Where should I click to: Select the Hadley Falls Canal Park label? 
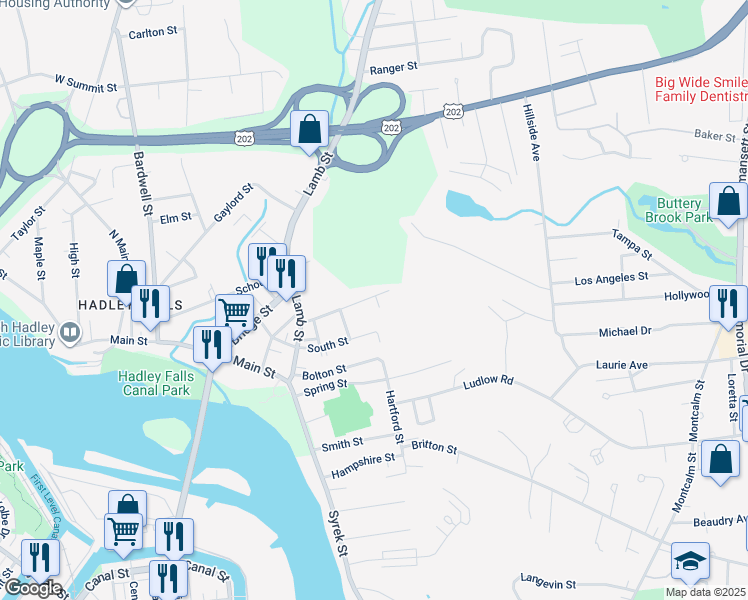(156, 383)
